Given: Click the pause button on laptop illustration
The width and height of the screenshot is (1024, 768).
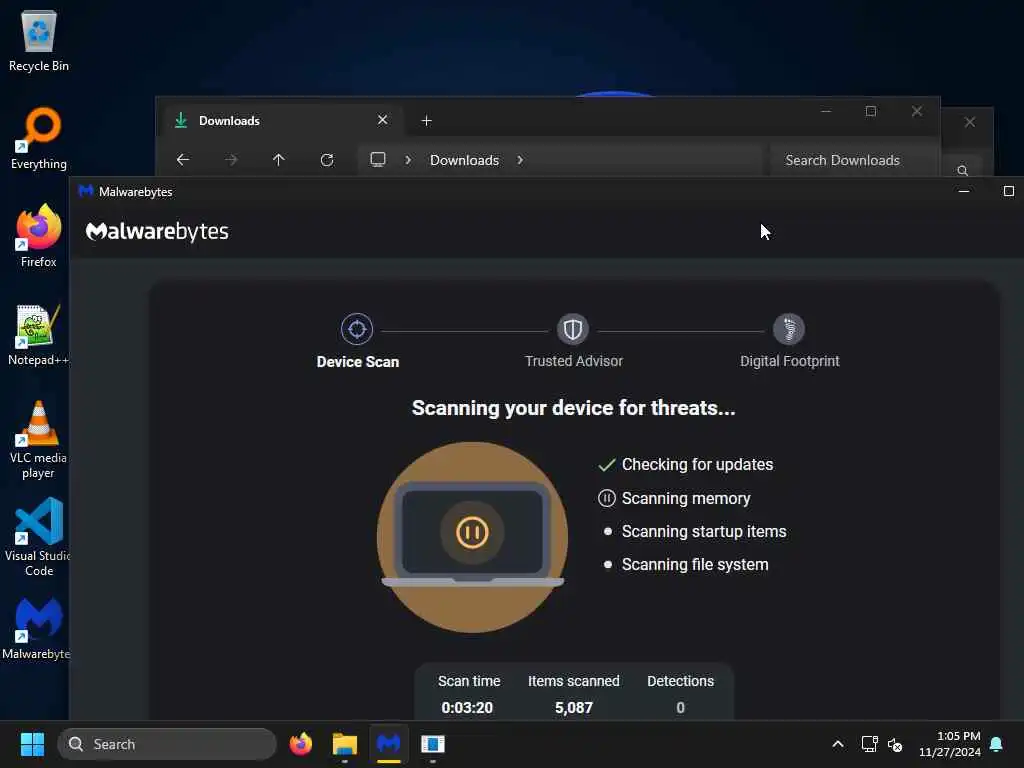Looking at the screenshot, I should 472,532.
